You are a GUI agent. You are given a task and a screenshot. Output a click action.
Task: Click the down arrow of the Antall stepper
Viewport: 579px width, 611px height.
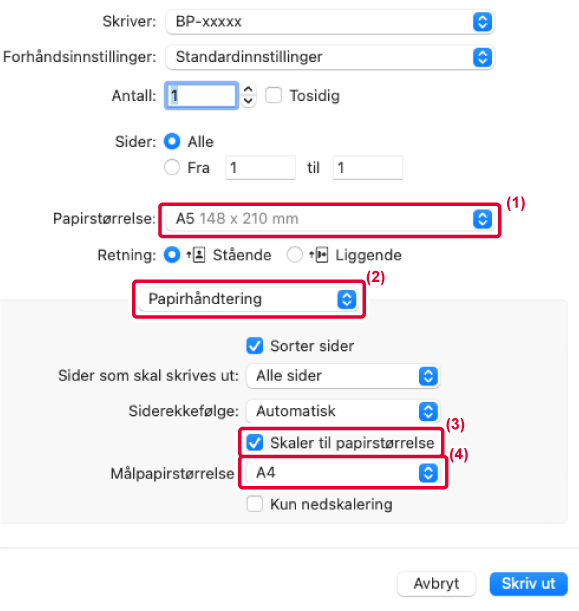coord(248,101)
